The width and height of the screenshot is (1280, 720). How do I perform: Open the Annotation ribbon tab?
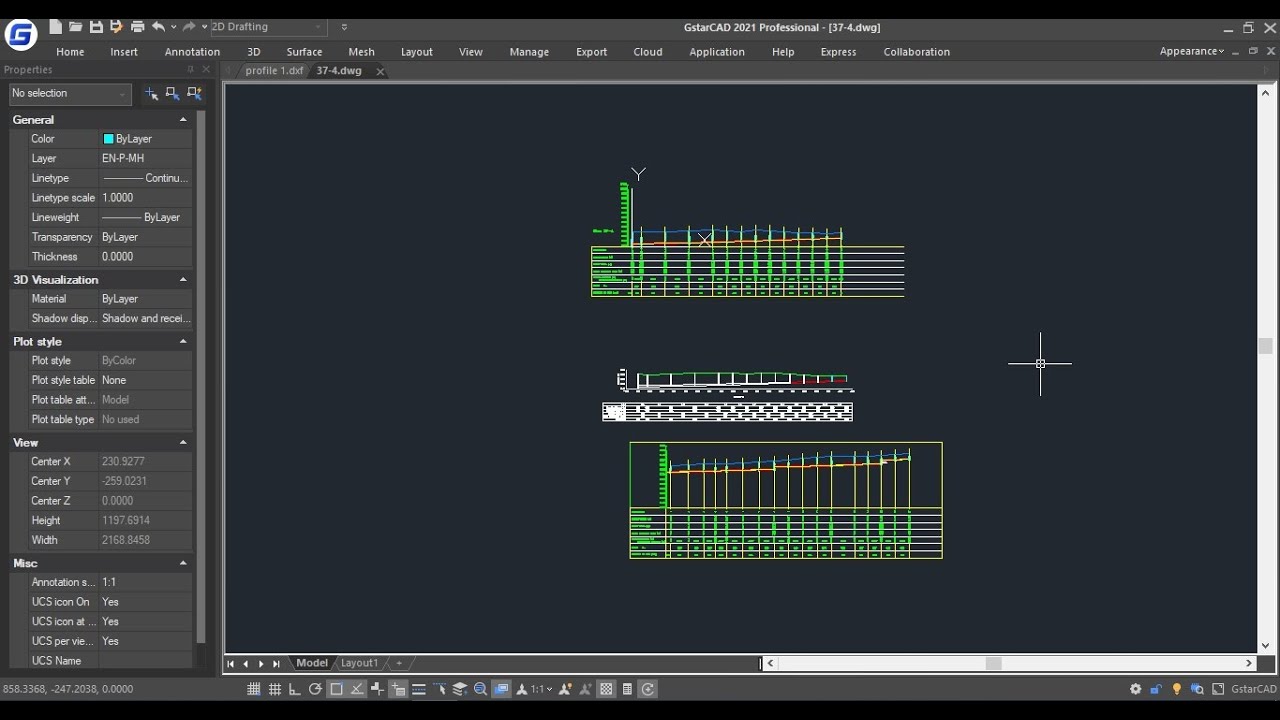click(192, 52)
